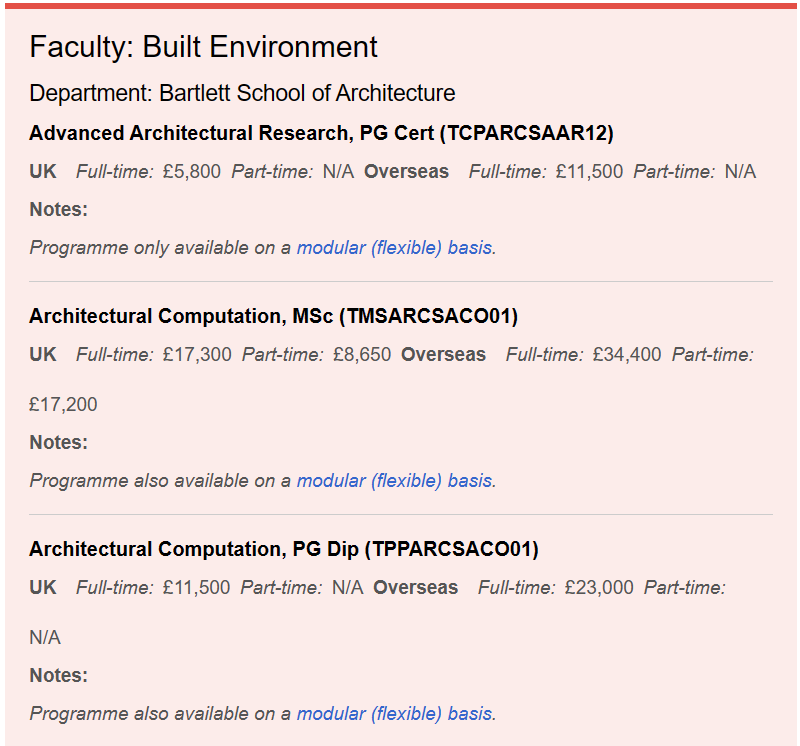
Task: Click the Overseas label in the MSc row
Action: tap(443, 354)
